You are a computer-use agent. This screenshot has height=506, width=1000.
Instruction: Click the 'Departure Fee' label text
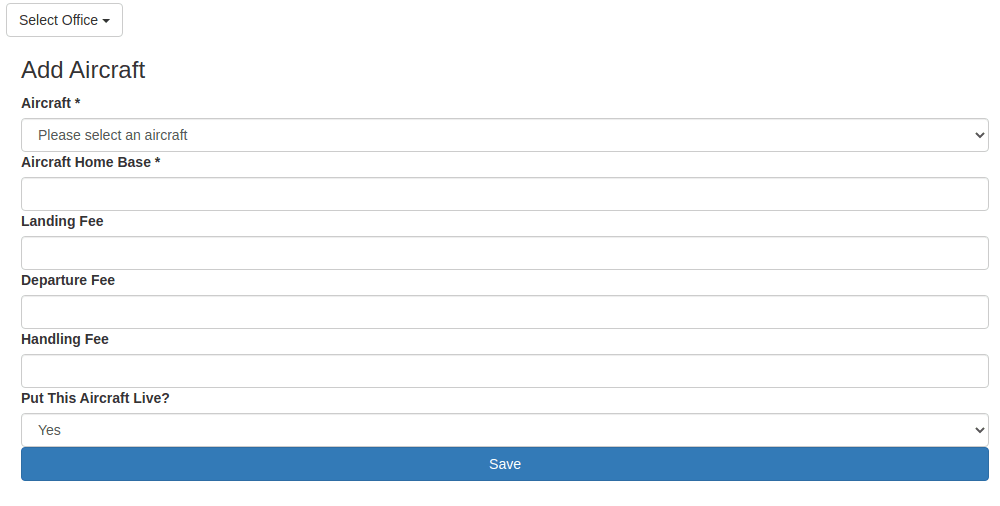click(x=68, y=280)
